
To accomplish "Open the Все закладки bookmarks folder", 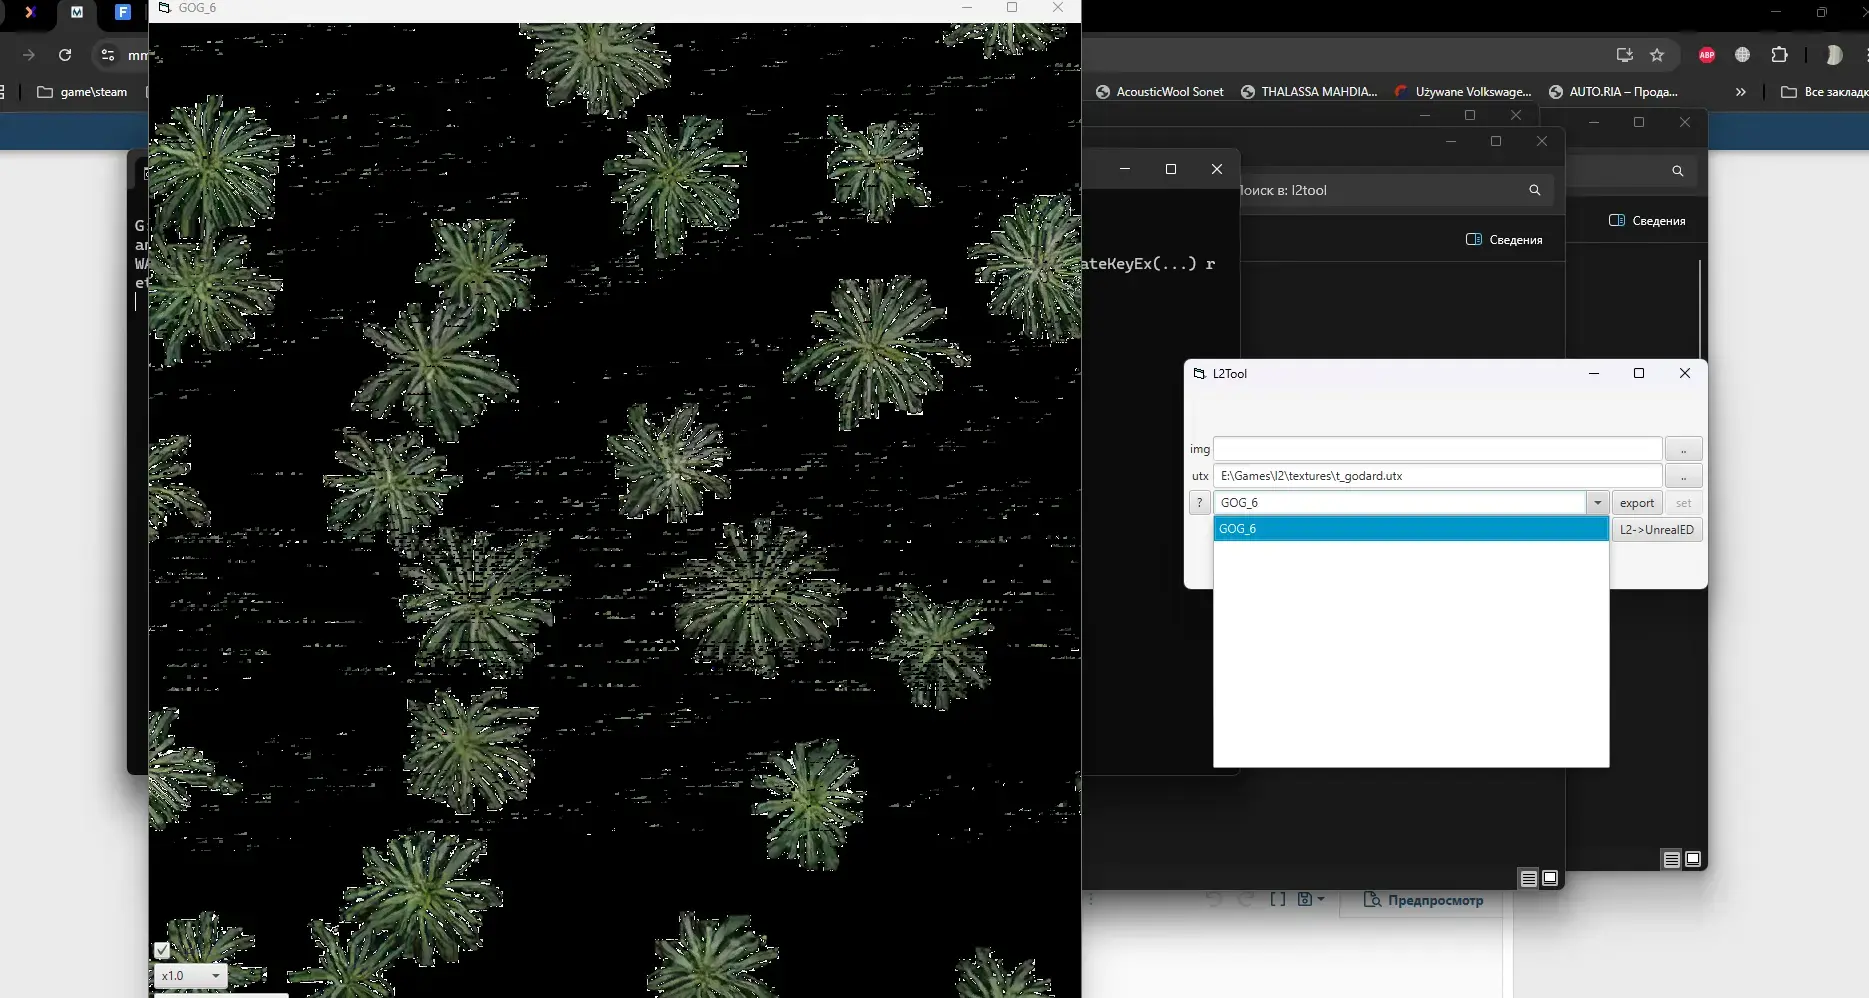I will click(x=1824, y=92).
